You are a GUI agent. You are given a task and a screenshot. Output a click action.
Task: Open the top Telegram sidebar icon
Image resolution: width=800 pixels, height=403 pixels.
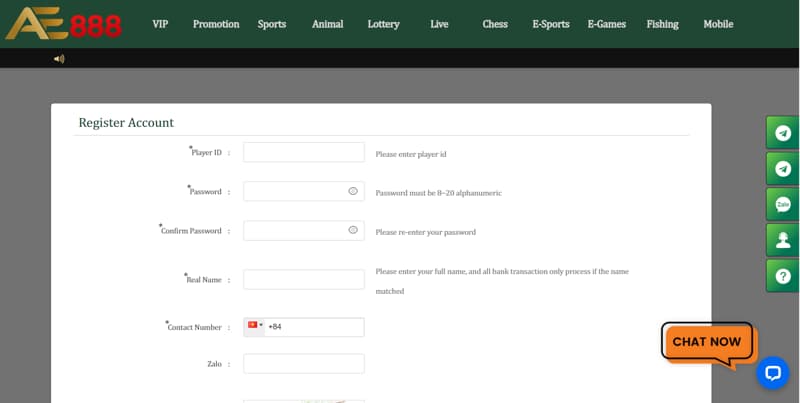pyautogui.click(x=782, y=133)
